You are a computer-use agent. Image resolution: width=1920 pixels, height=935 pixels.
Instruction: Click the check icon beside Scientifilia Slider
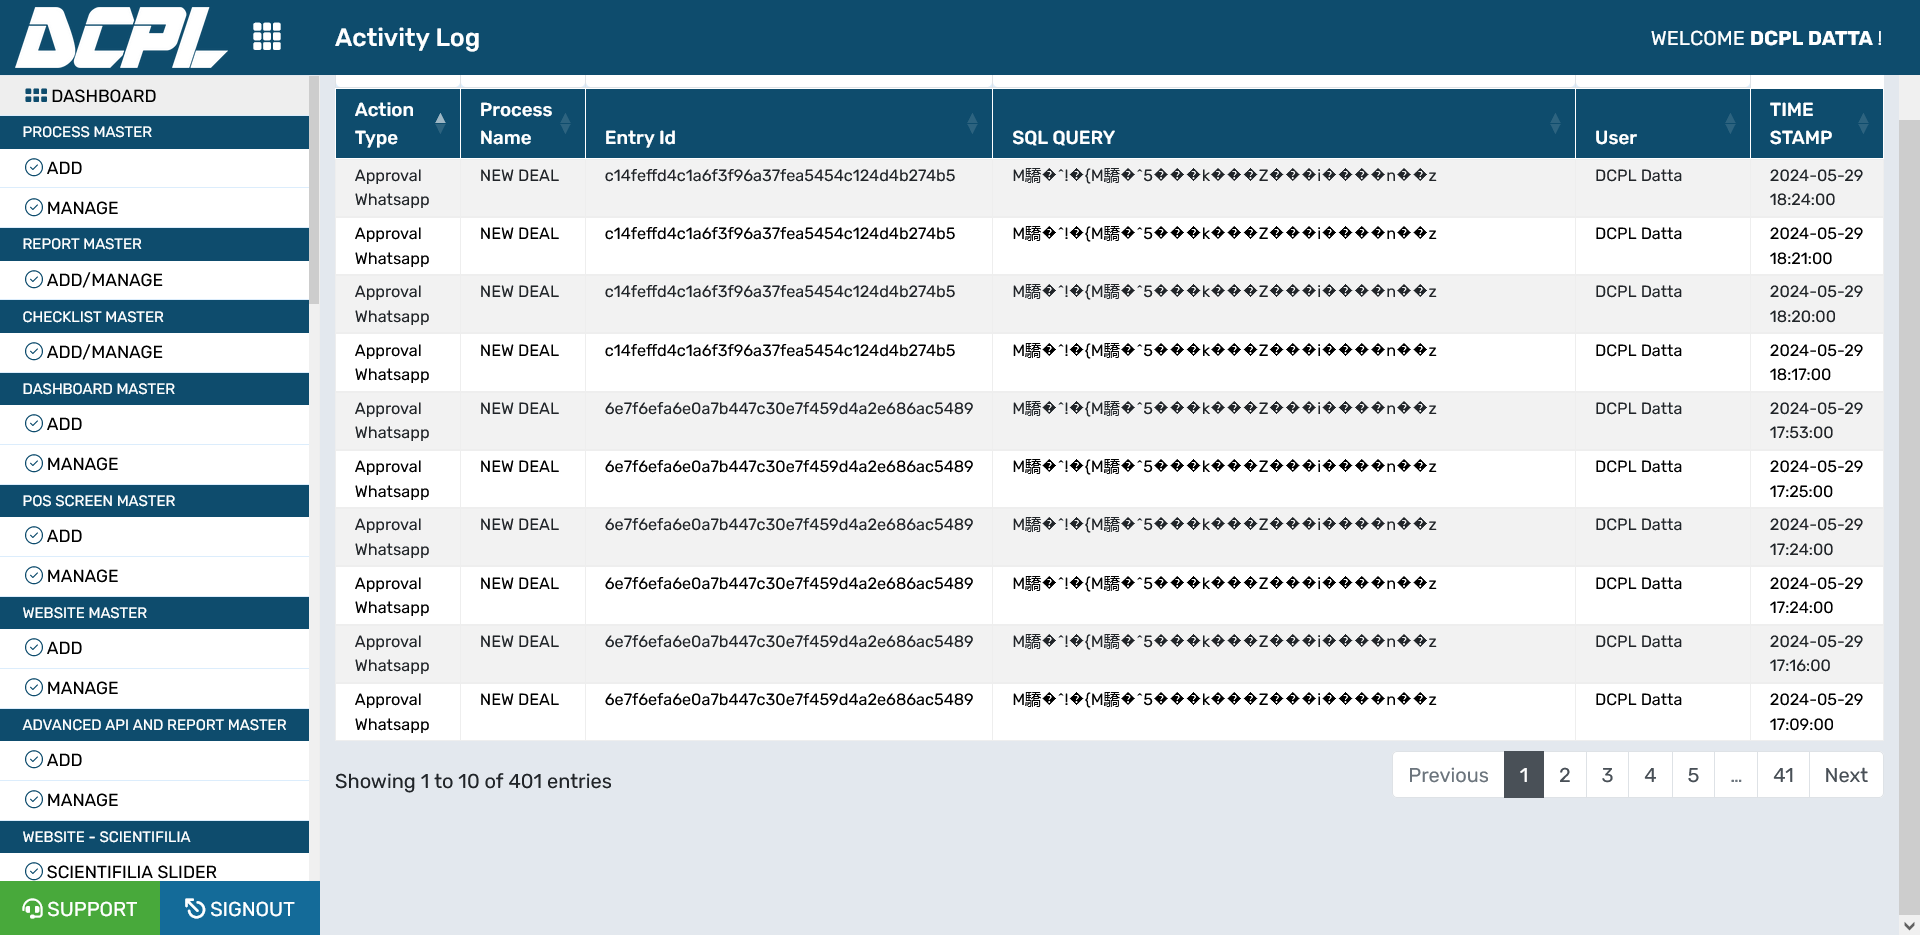34,872
